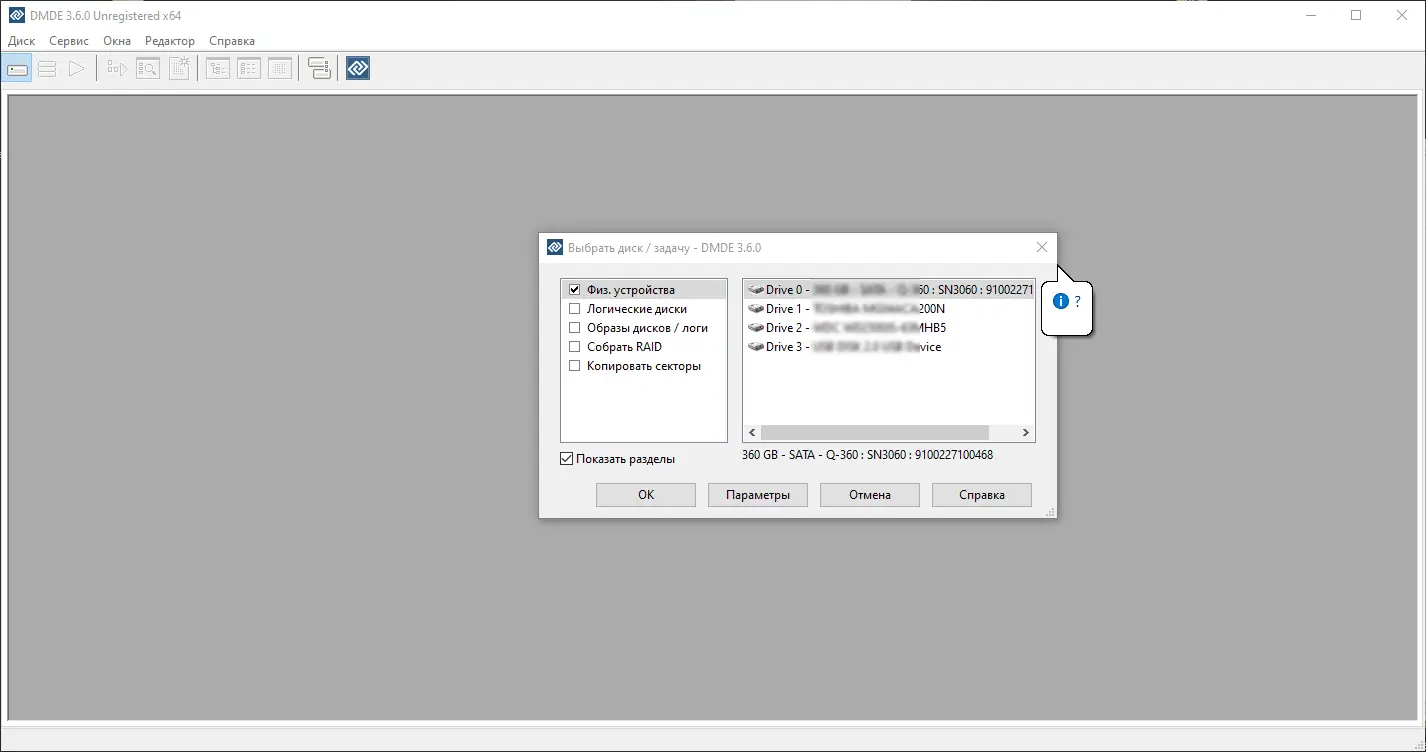Select Drive 2 in the device list

click(x=889, y=328)
